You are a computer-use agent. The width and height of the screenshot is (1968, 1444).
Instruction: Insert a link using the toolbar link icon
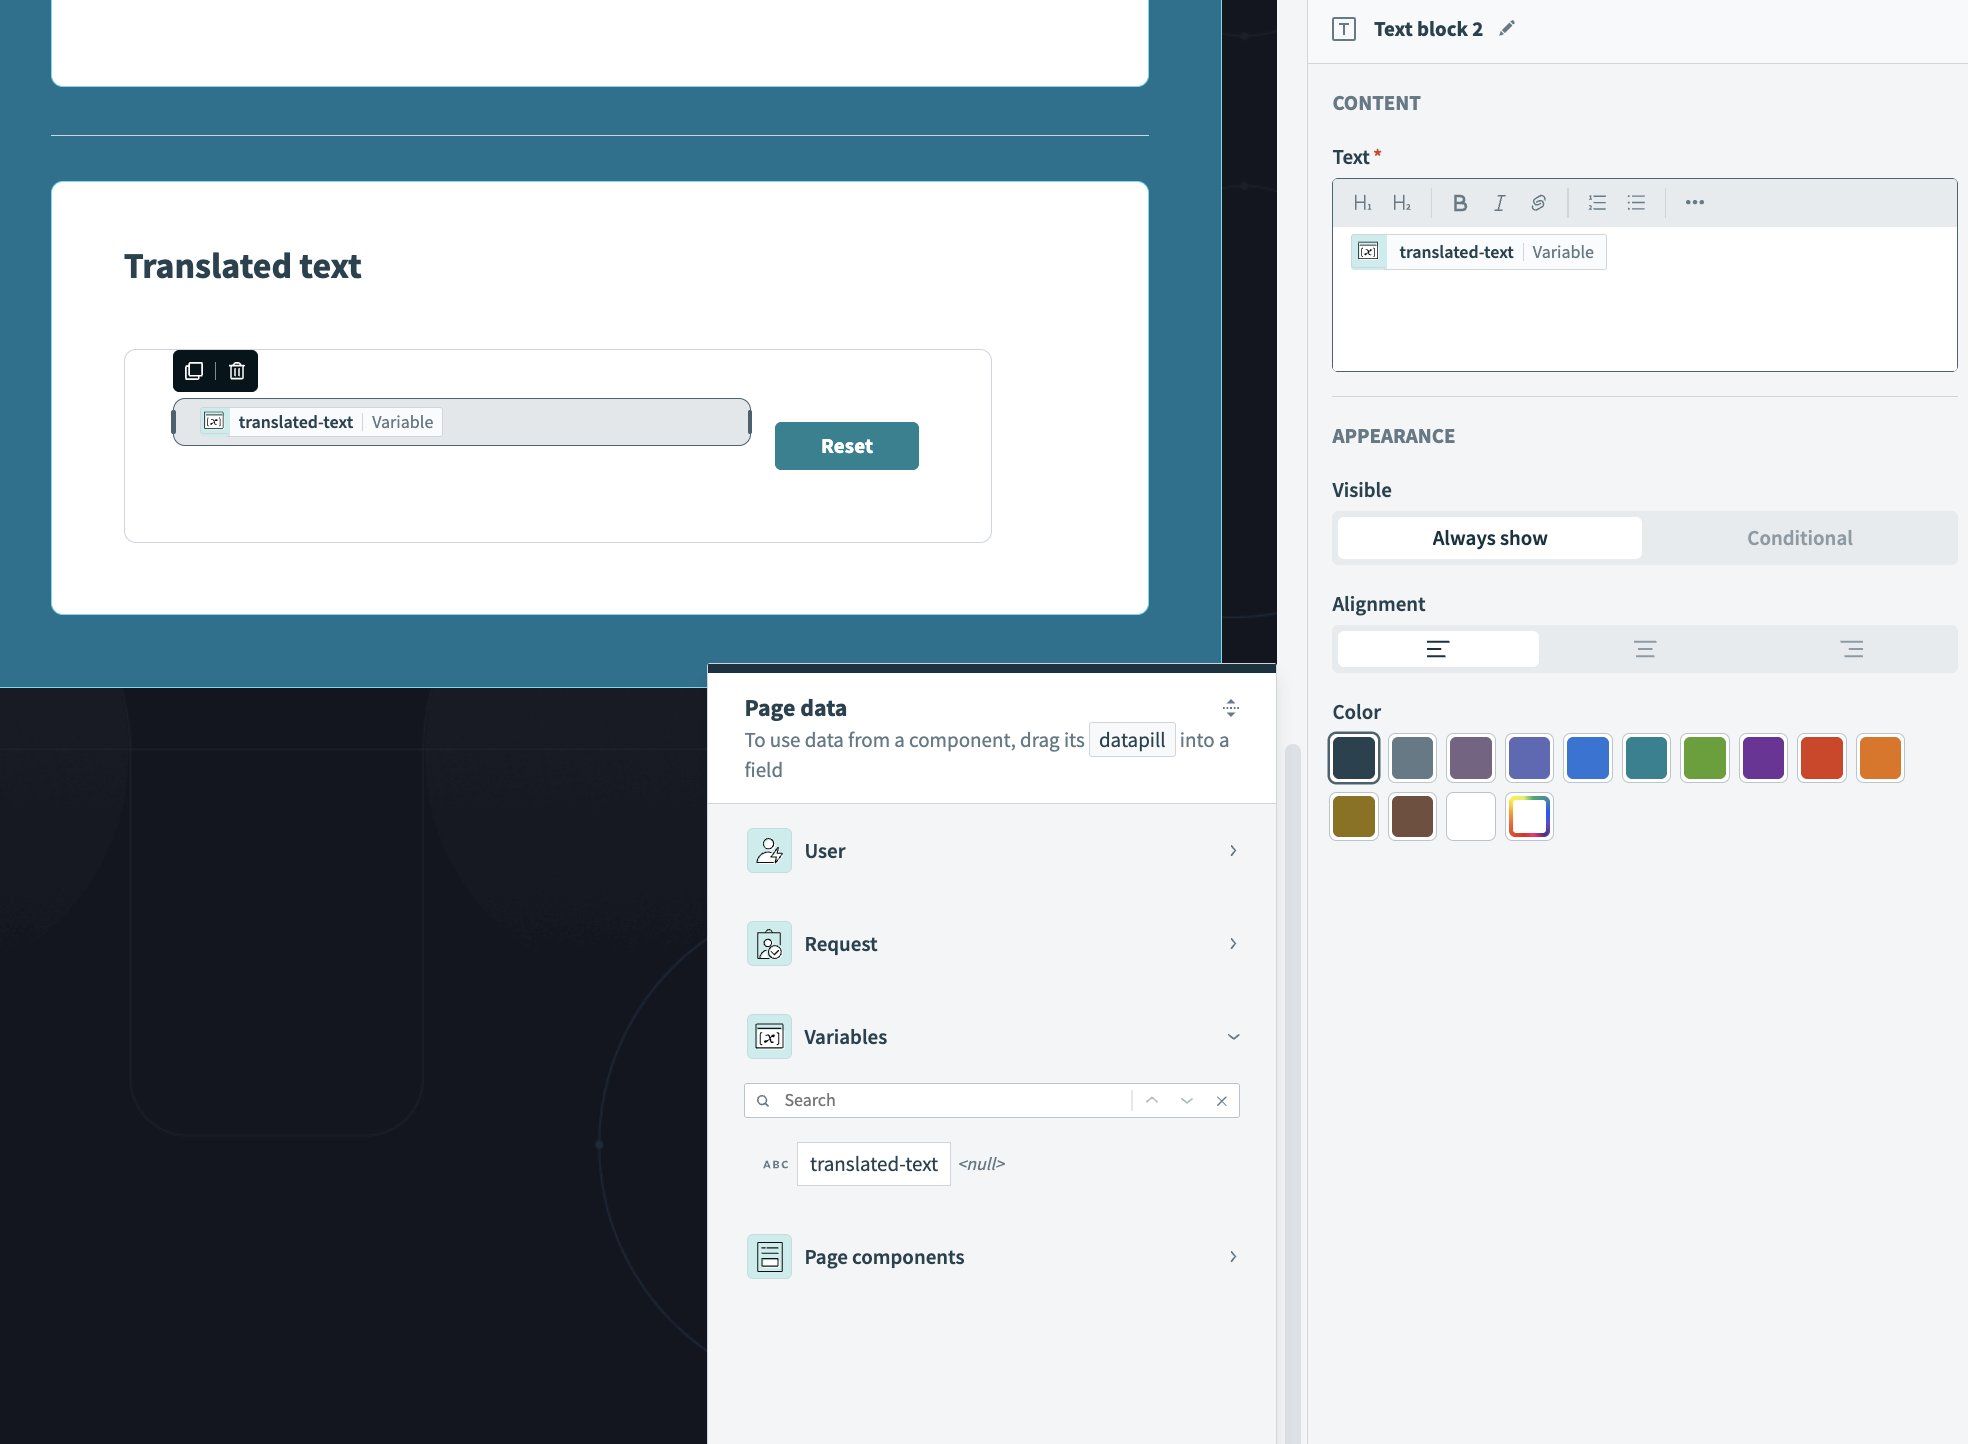[x=1538, y=203]
